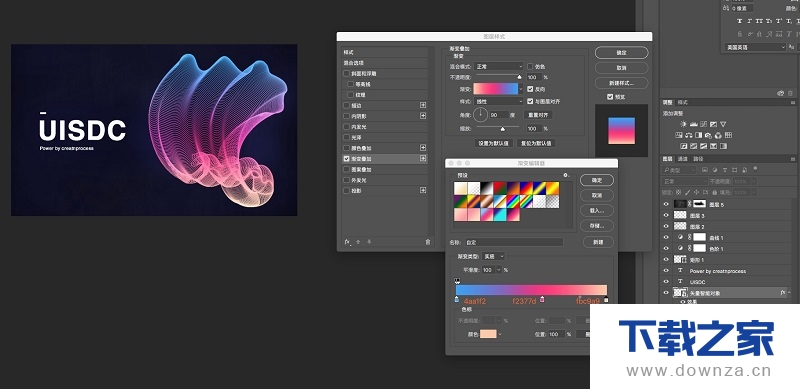Uncheck the 反向 reverse checkbox
The image size is (800, 389).
(530, 88)
